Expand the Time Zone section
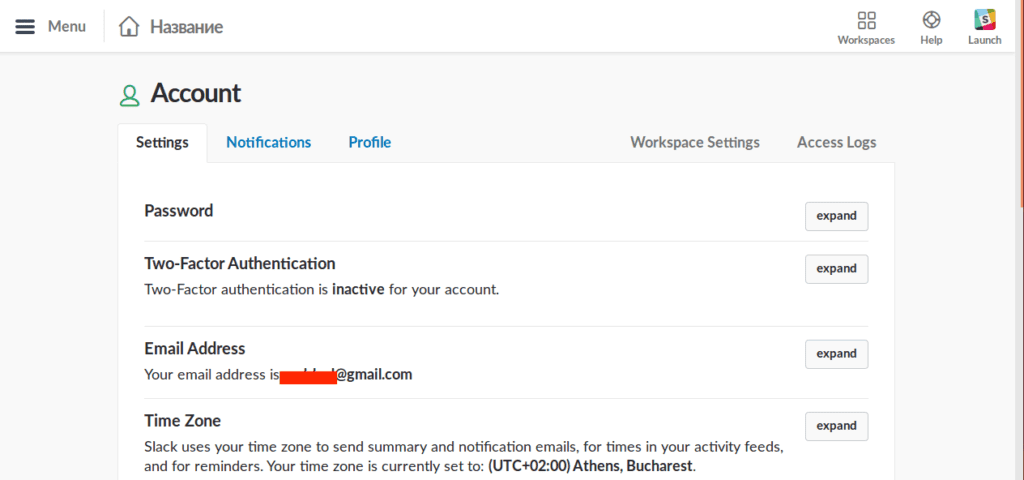 [x=836, y=426]
